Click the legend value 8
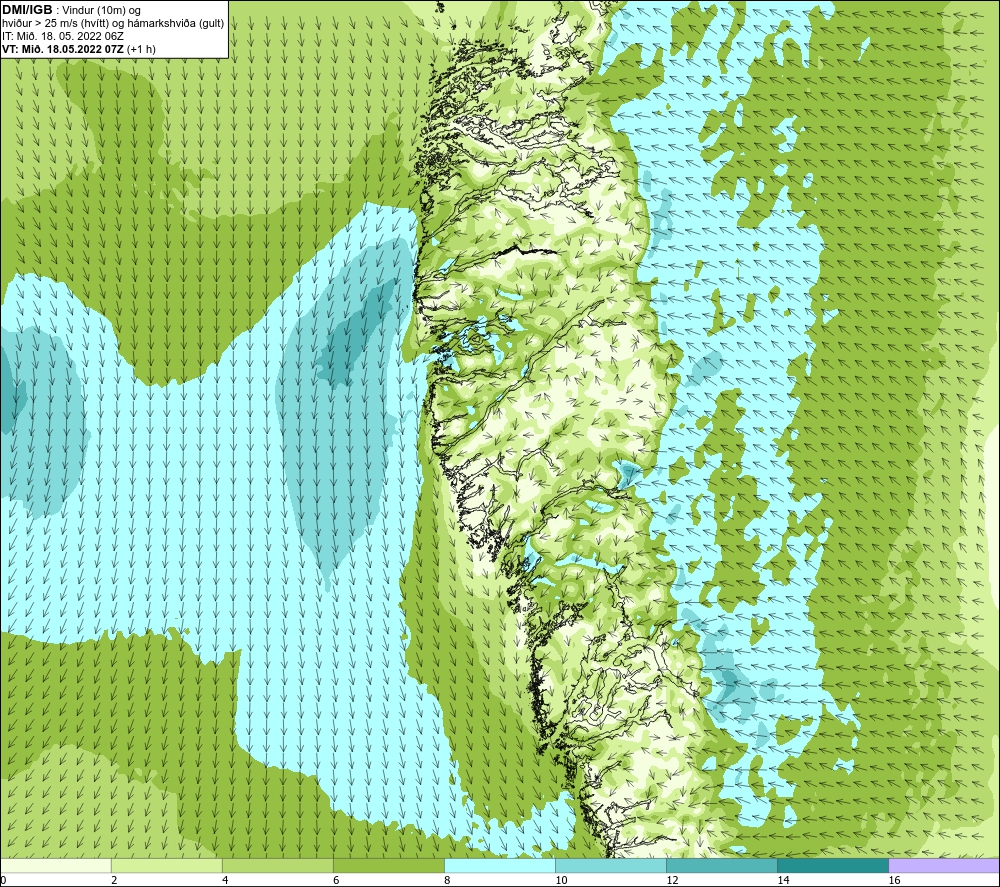Image resolution: width=1000 pixels, height=887 pixels. click(x=447, y=881)
